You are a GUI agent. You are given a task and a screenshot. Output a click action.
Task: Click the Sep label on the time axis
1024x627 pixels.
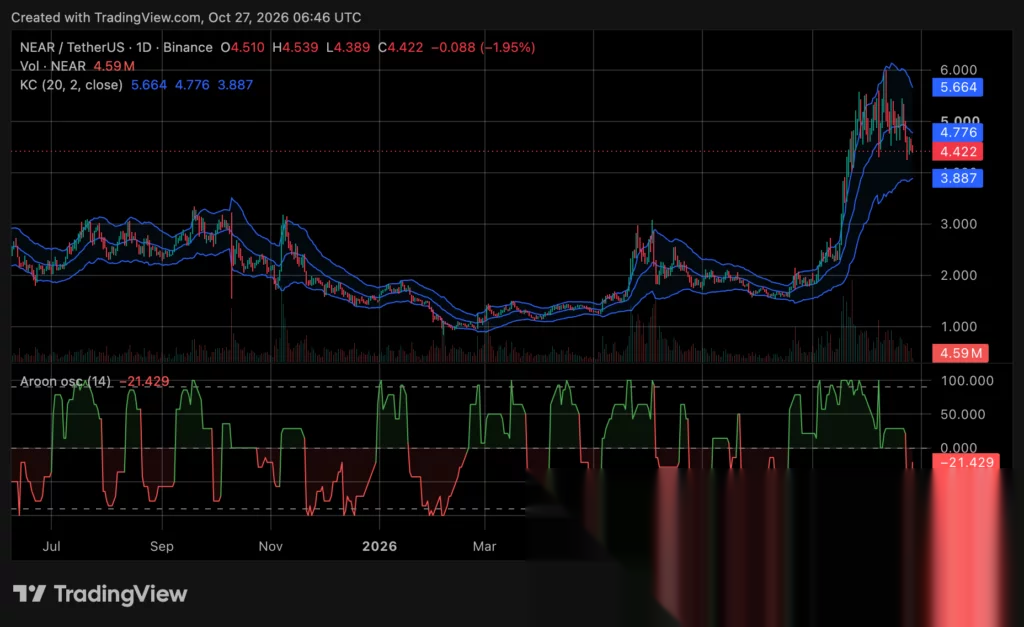162,546
